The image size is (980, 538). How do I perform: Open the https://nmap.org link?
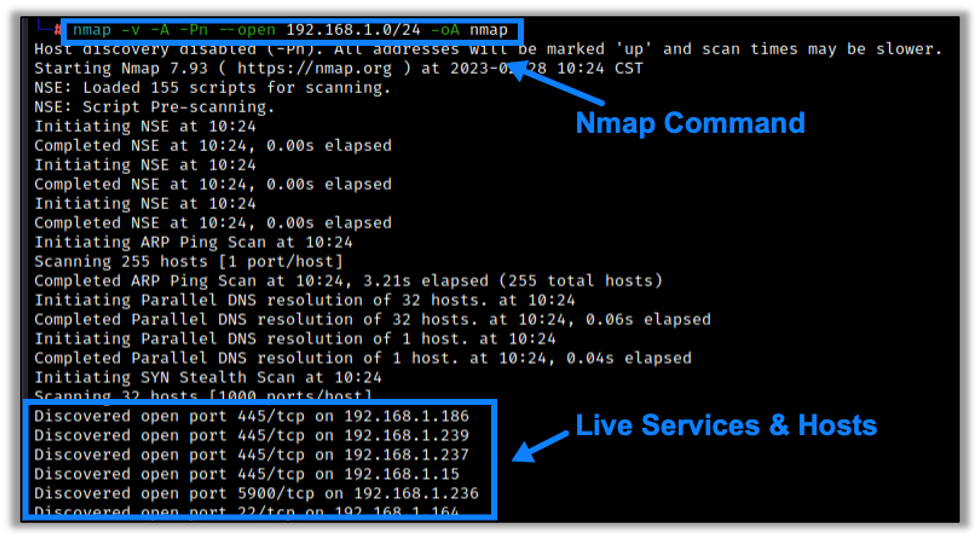point(314,69)
